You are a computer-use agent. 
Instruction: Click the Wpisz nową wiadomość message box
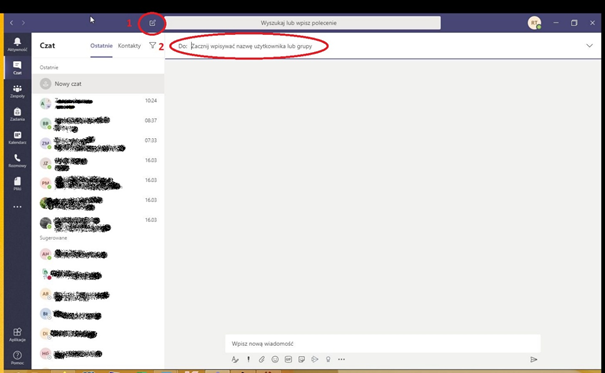383,343
